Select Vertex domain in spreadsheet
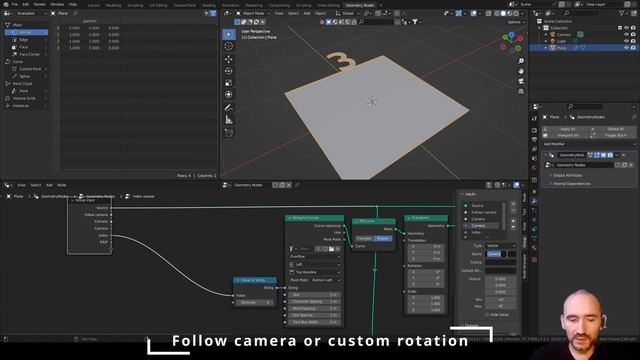Viewport: 640px width, 360px height. point(26,32)
